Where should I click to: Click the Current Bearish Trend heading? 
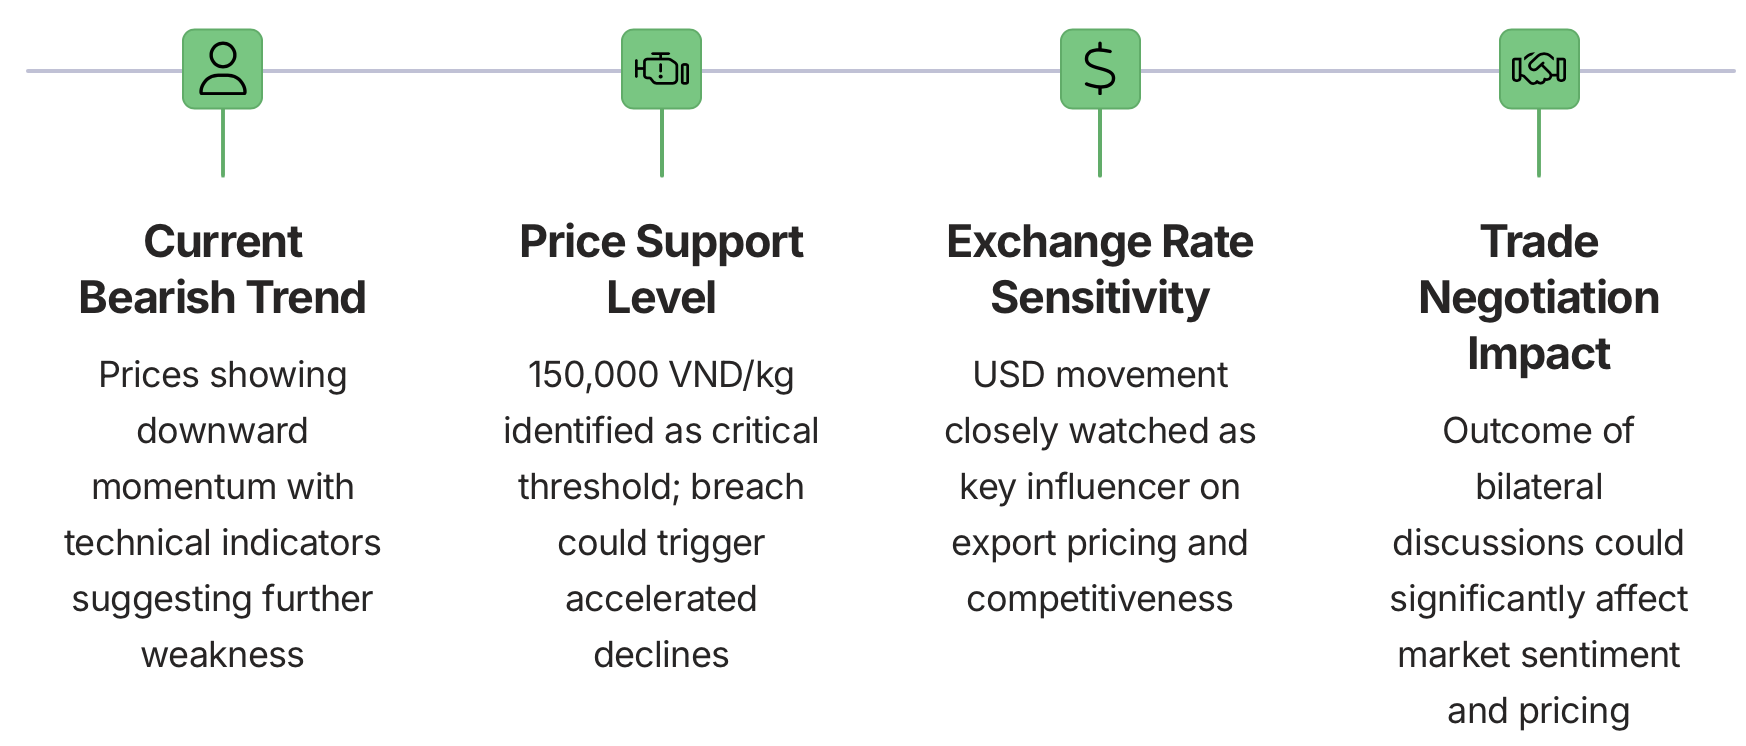tap(222, 269)
